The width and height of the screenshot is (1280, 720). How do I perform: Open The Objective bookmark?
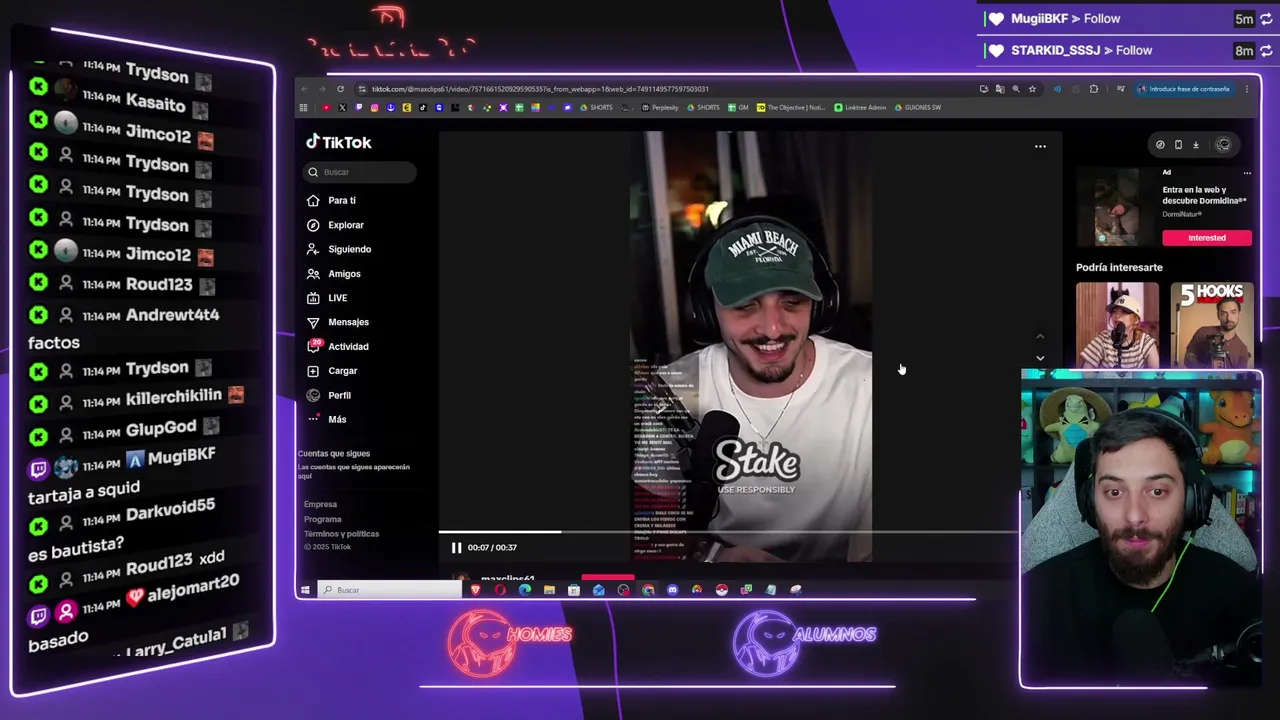tap(791, 107)
